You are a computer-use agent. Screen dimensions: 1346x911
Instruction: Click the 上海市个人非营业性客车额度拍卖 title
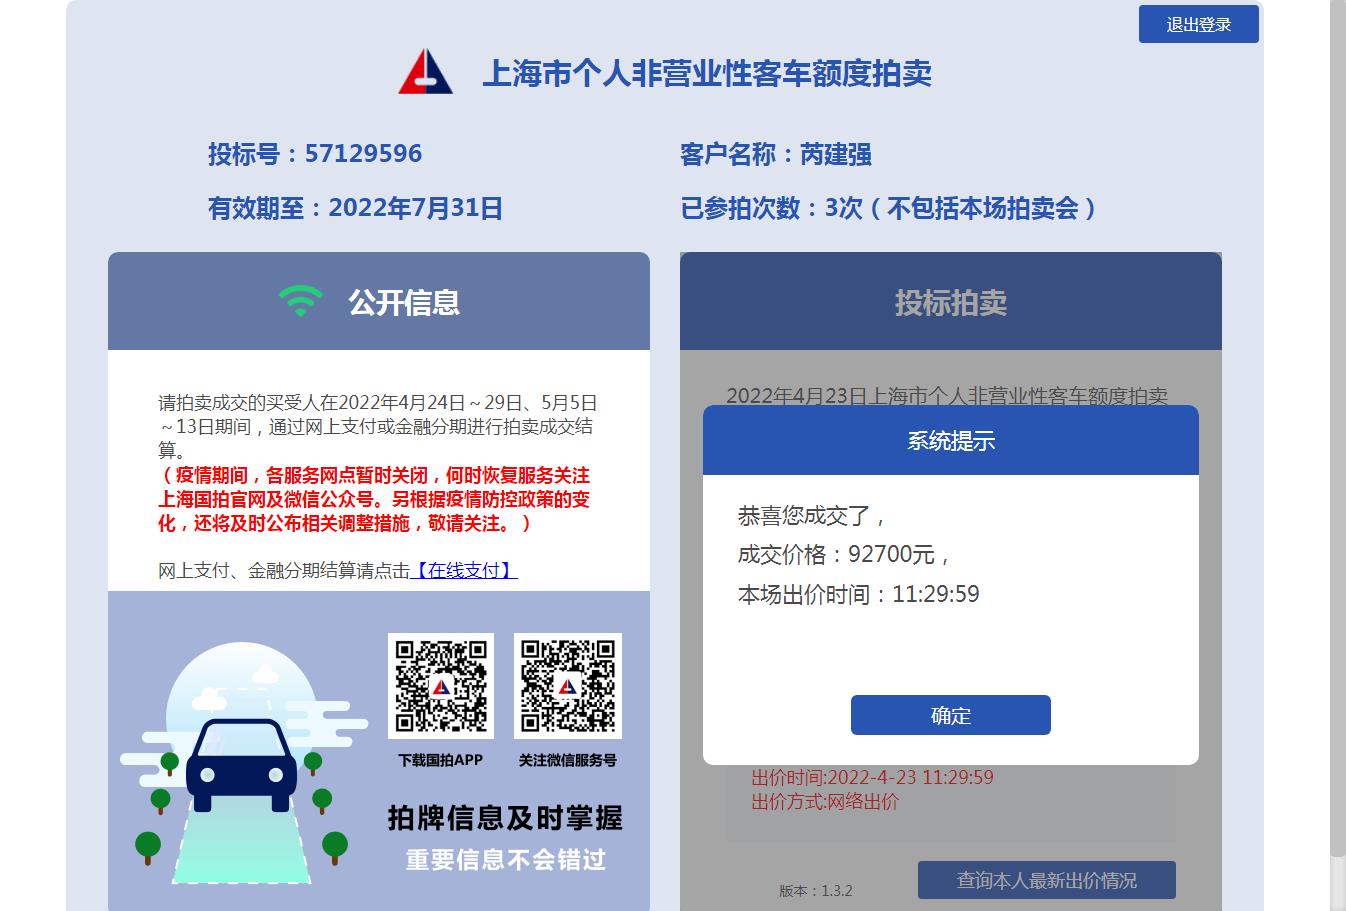pyautogui.click(x=707, y=73)
